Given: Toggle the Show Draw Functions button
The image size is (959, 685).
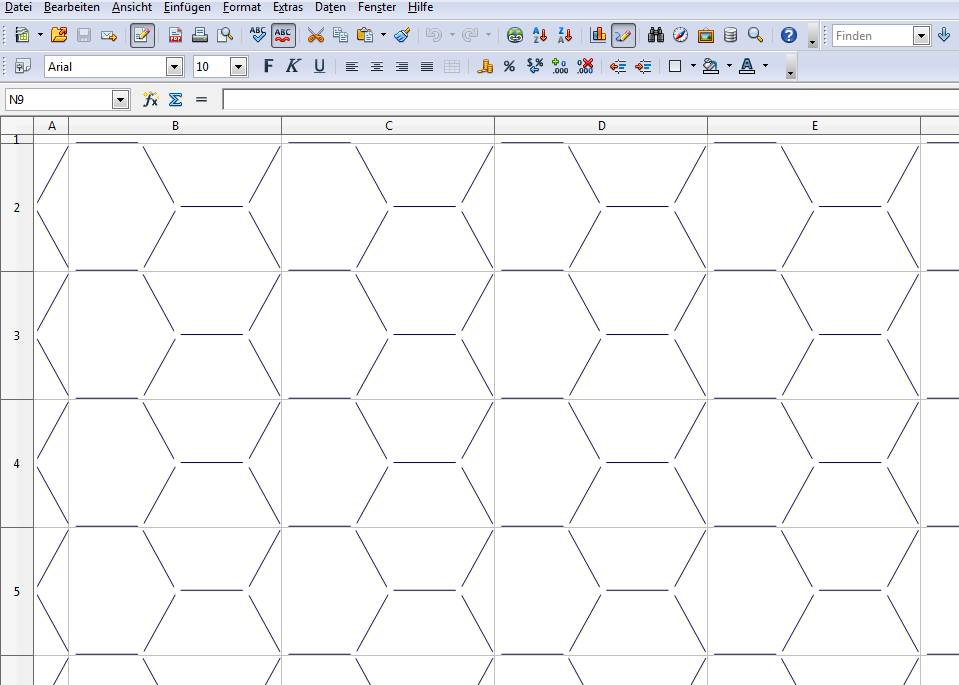Looking at the screenshot, I should coord(623,35).
